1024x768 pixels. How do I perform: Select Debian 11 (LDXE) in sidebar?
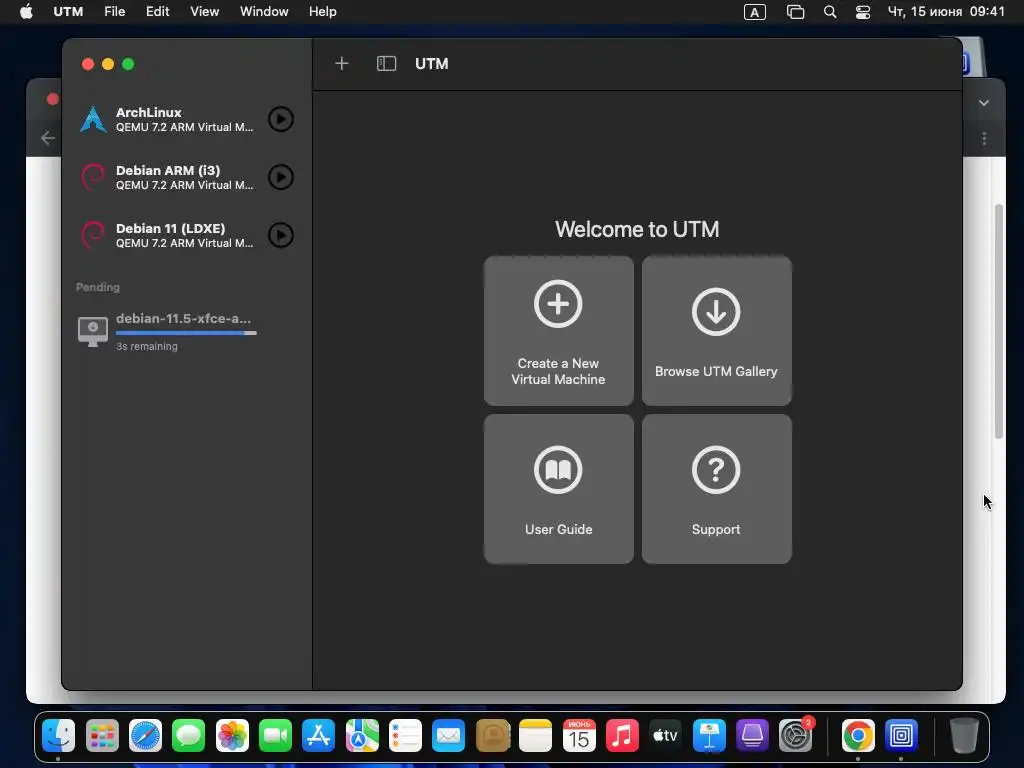(187, 235)
